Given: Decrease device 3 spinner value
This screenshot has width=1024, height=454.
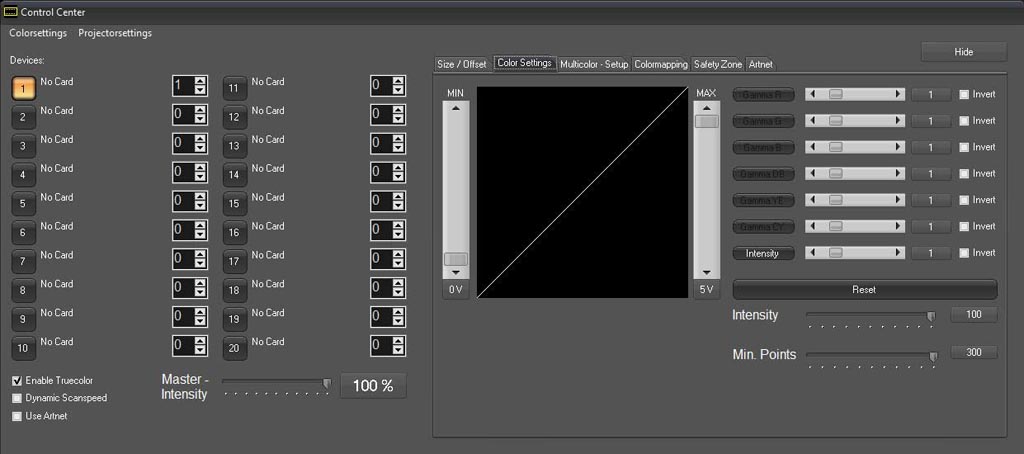Looking at the screenshot, I should 200,148.
